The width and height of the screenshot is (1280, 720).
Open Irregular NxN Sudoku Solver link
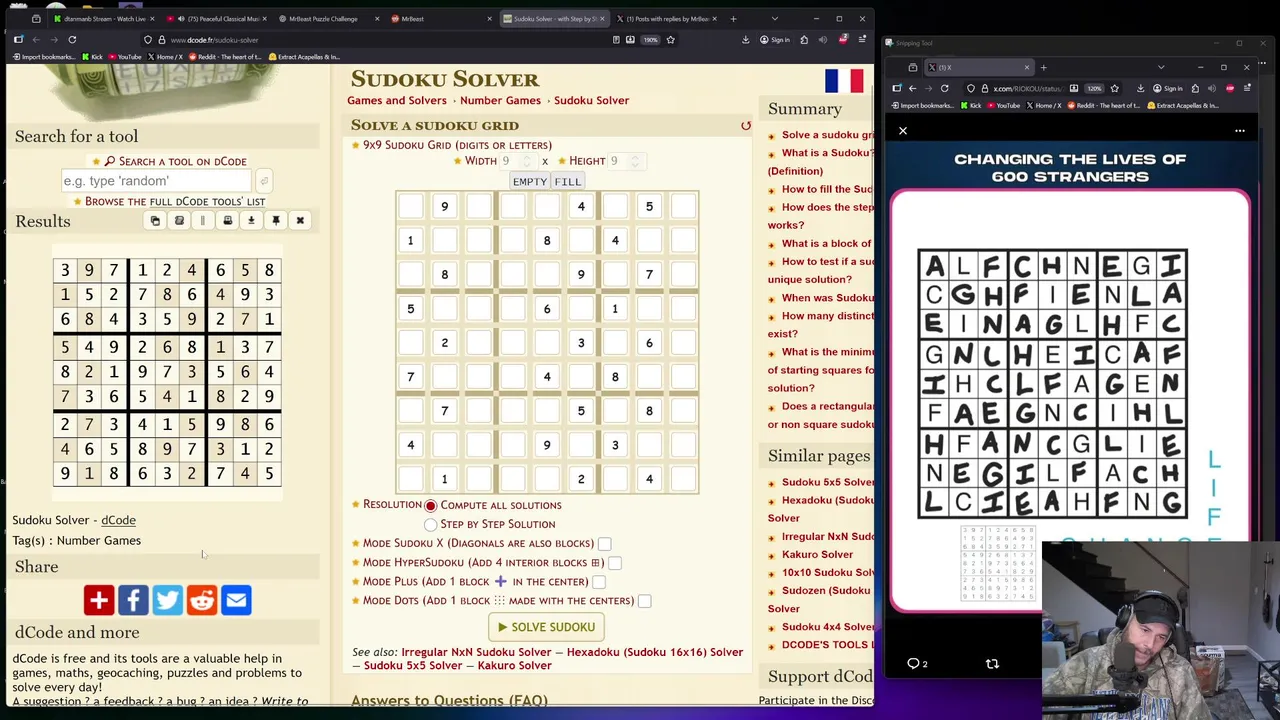click(x=476, y=652)
